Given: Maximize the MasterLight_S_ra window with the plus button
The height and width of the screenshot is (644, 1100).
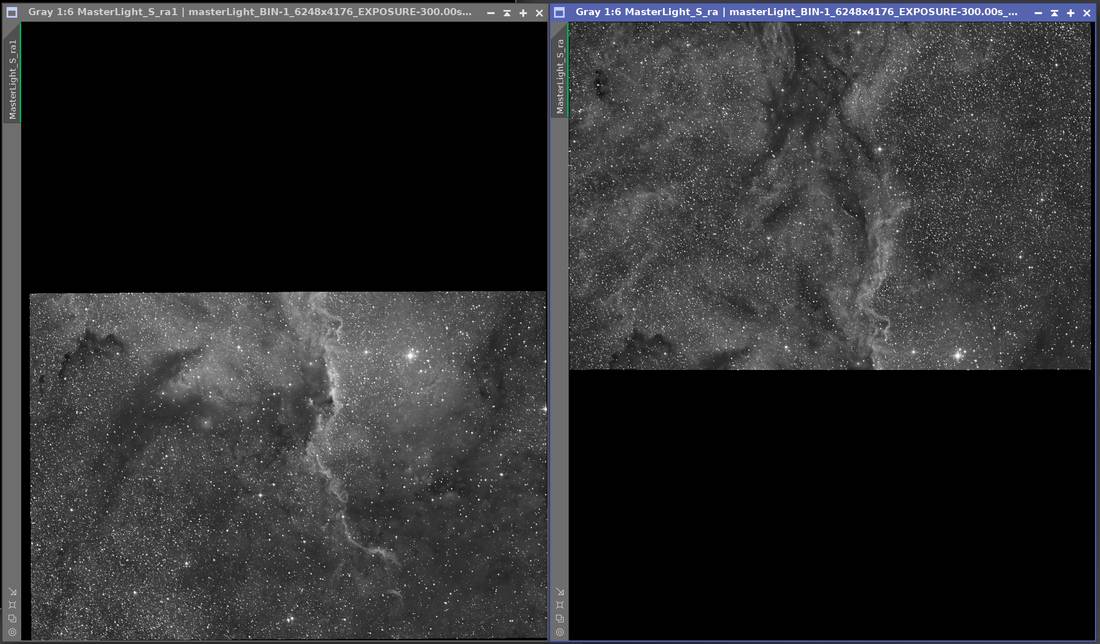Looking at the screenshot, I should 1070,13.
